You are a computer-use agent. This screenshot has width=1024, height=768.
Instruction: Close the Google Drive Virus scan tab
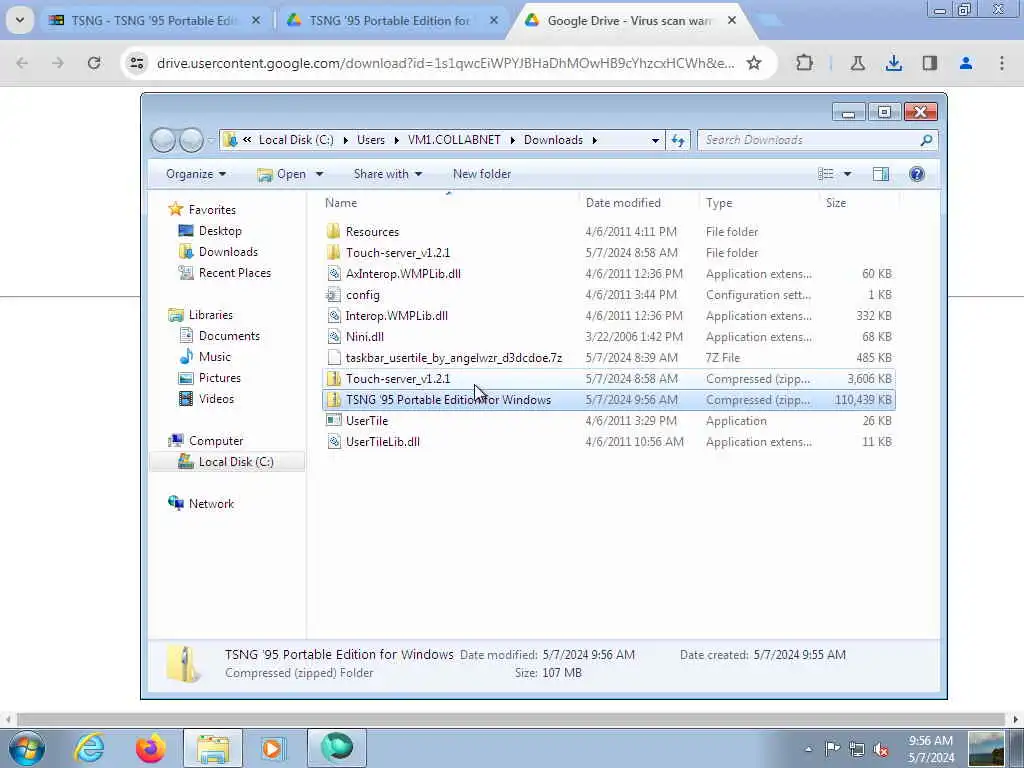click(732, 20)
